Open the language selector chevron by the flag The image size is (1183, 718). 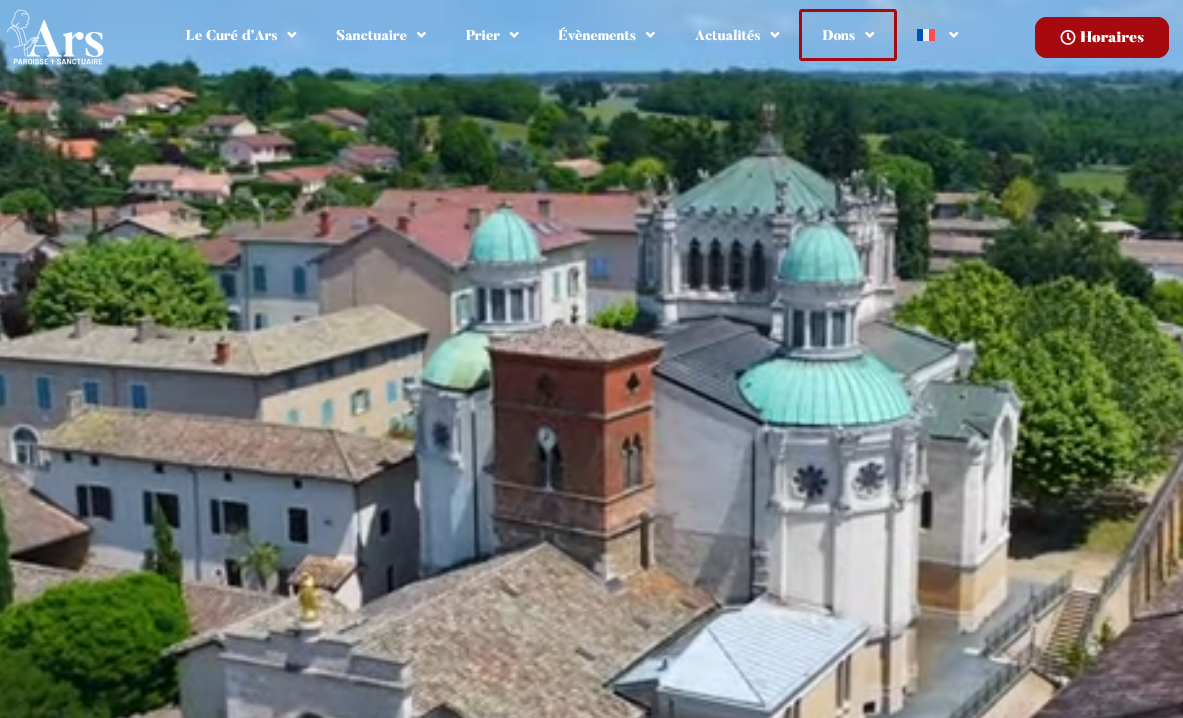953,35
